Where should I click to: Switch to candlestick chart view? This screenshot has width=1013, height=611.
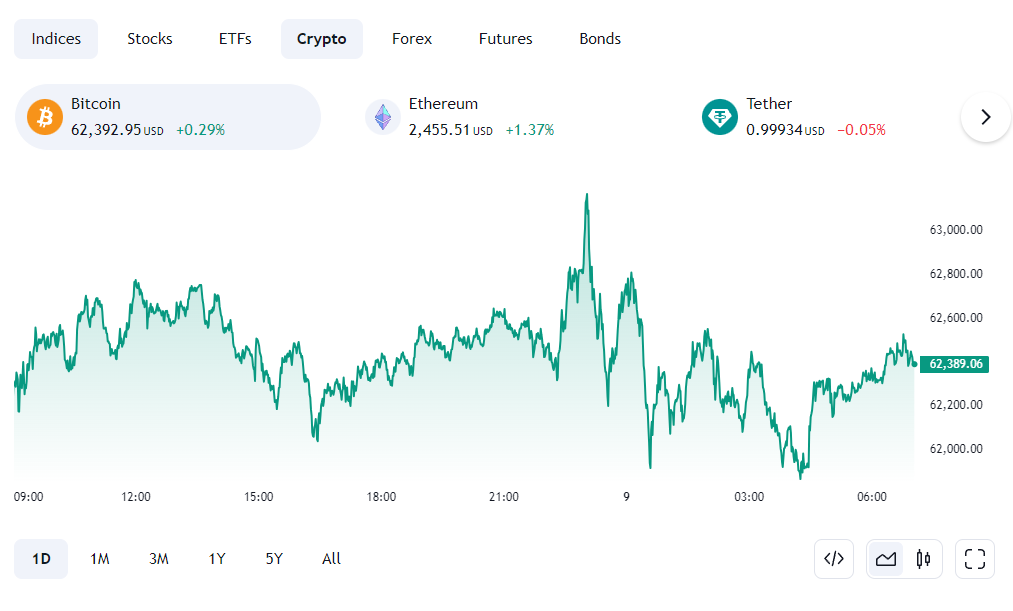click(x=923, y=559)
